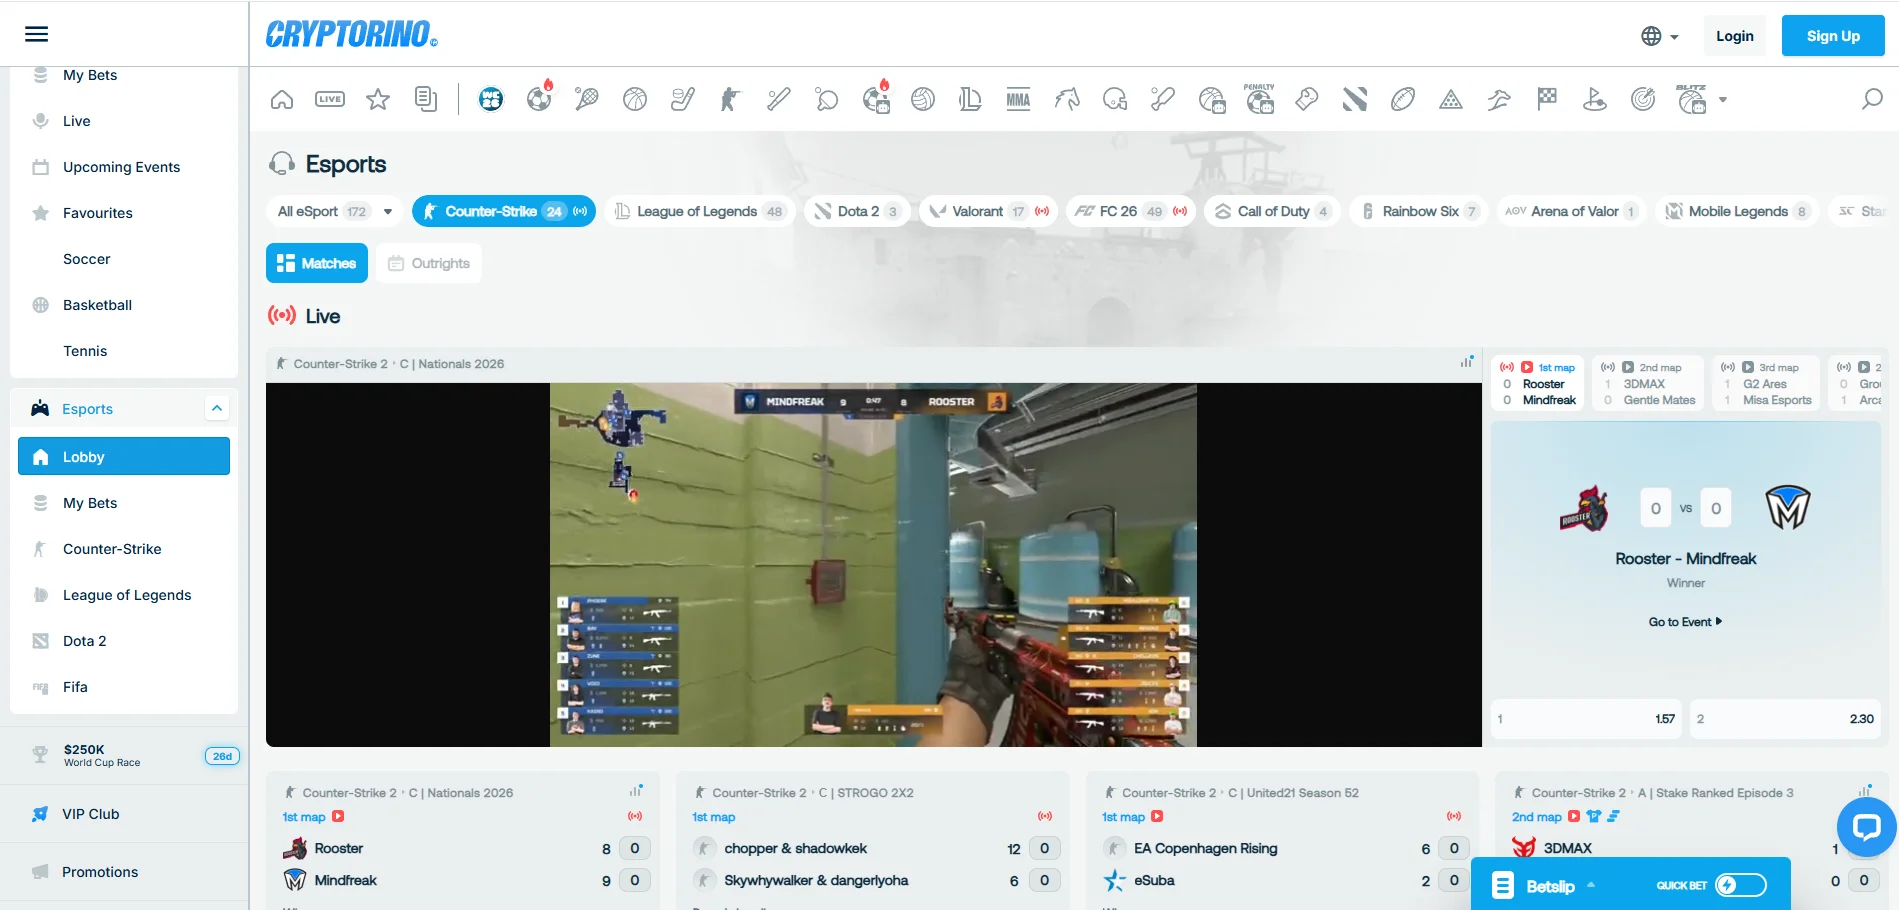The image size is (1899, 910).
Task: Filter by Valorant category
Action: (x=988, y=211)
